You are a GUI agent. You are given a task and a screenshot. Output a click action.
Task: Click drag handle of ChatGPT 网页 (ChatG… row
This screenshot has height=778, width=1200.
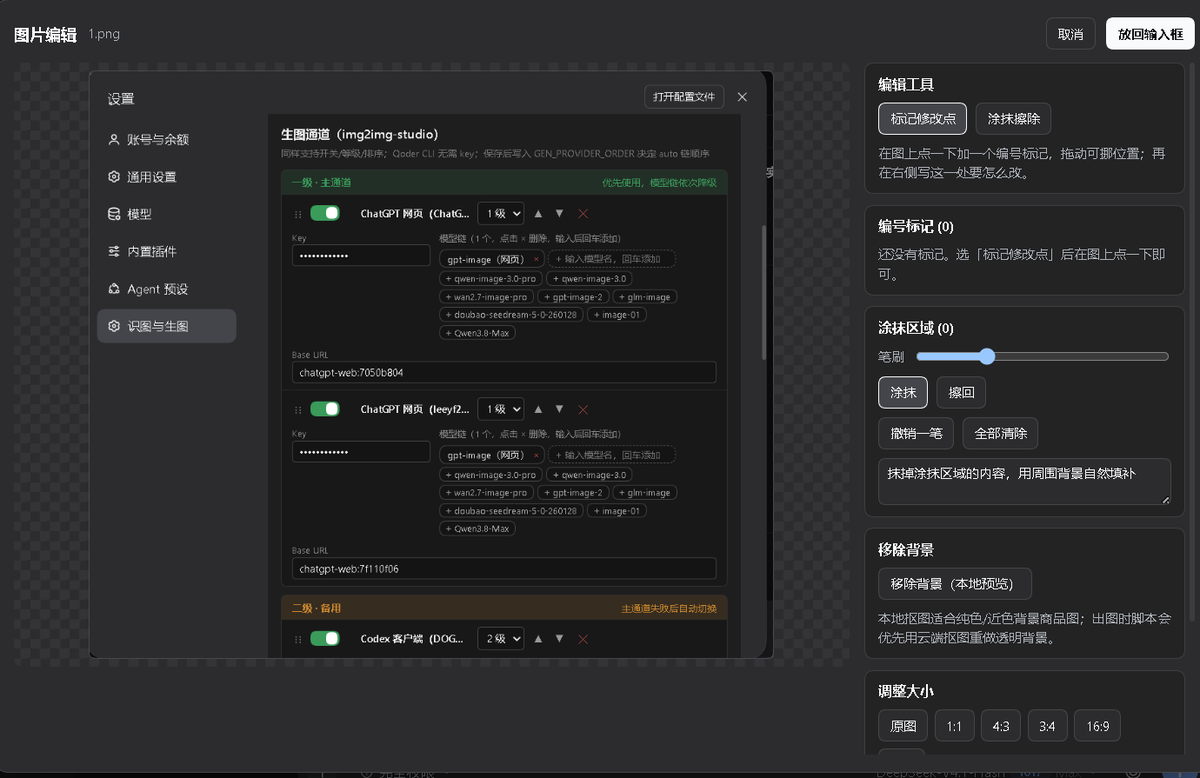[x=297, y=214]
